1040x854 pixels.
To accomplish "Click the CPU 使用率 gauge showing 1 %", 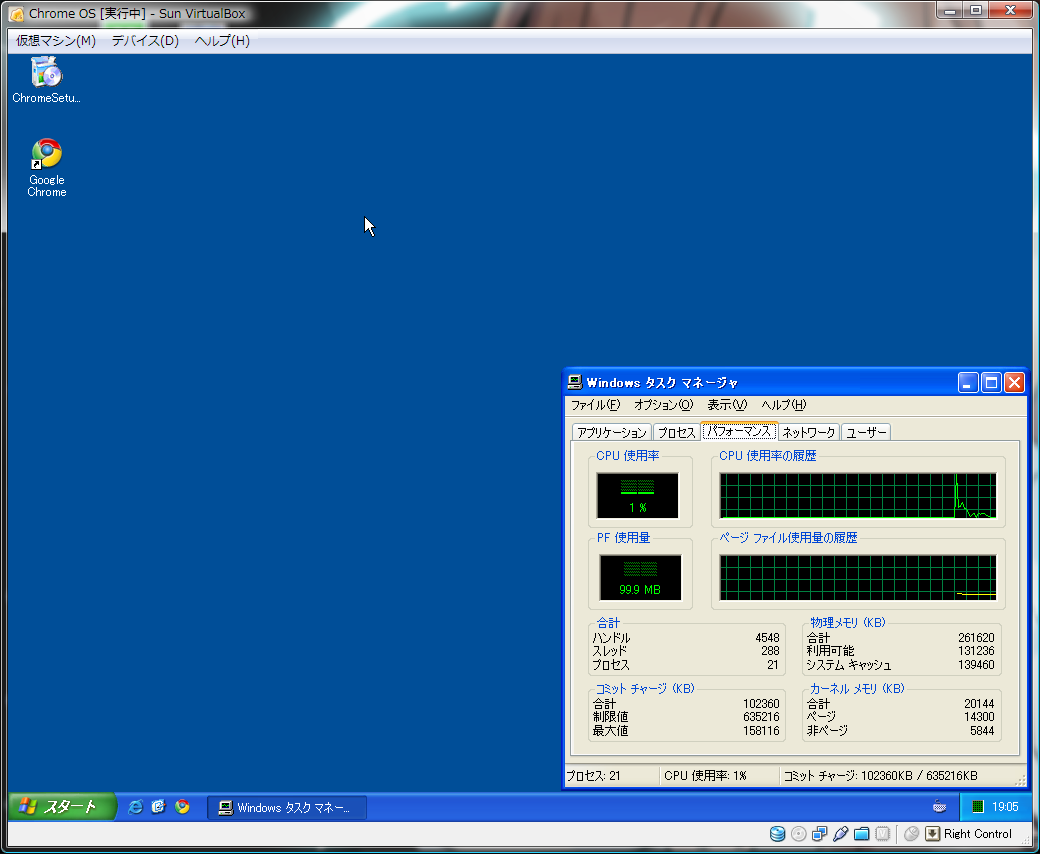I will pyautogui.click(x=637, y=495).
